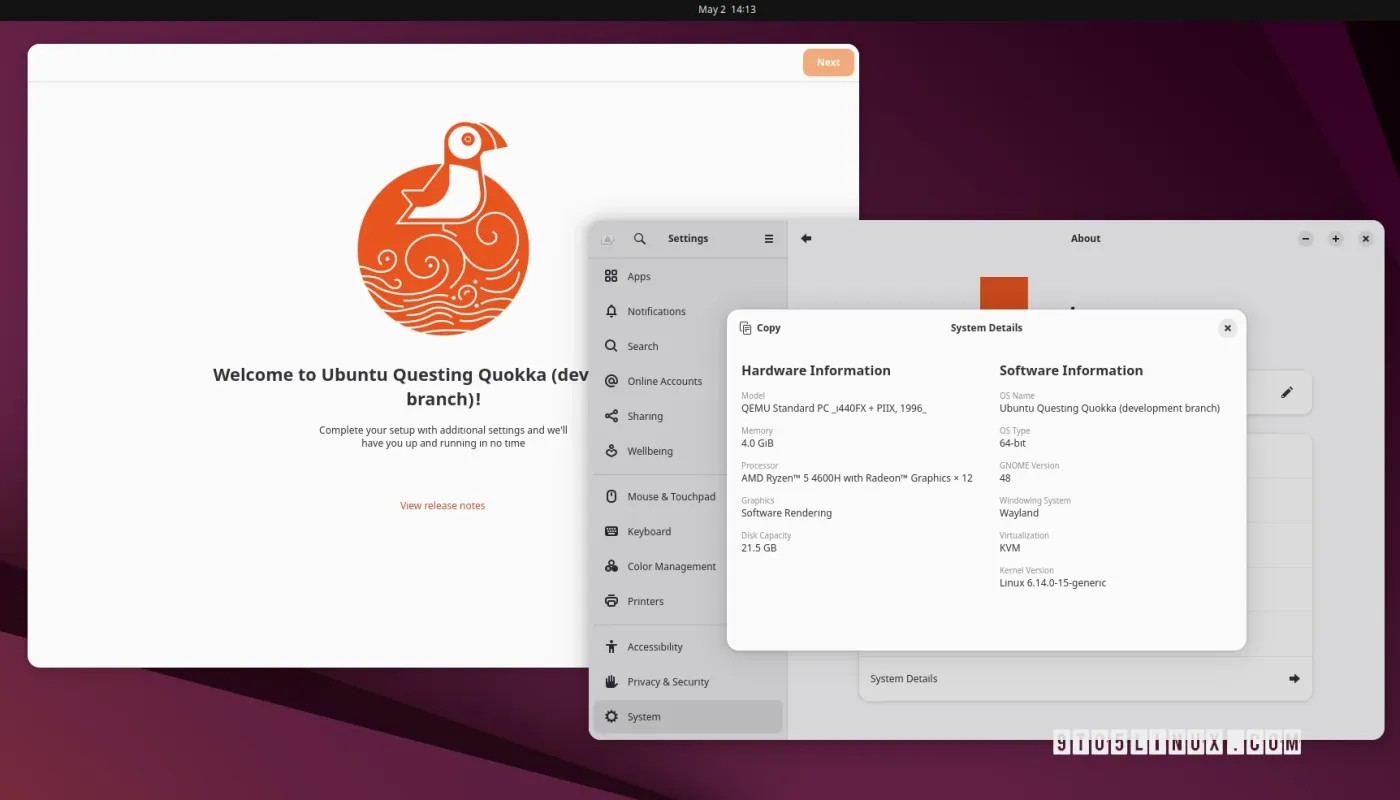
Task: Open Online Accounts settings
Action: pos(664,381)
